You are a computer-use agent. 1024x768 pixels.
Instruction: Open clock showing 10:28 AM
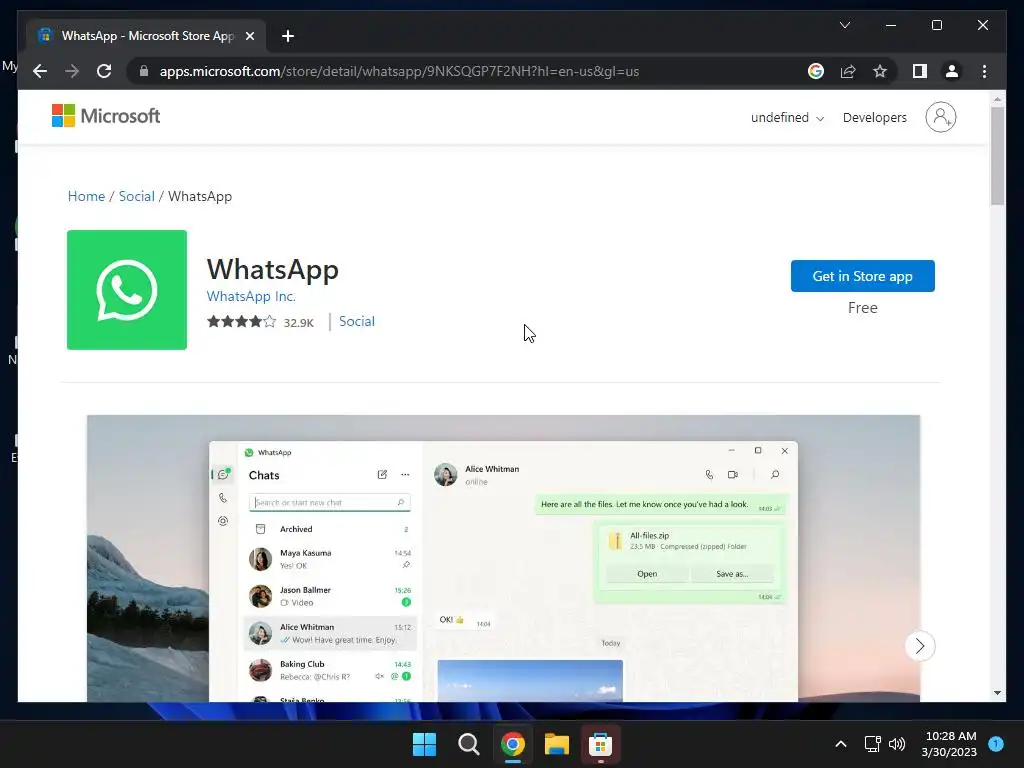click(950, 744)
